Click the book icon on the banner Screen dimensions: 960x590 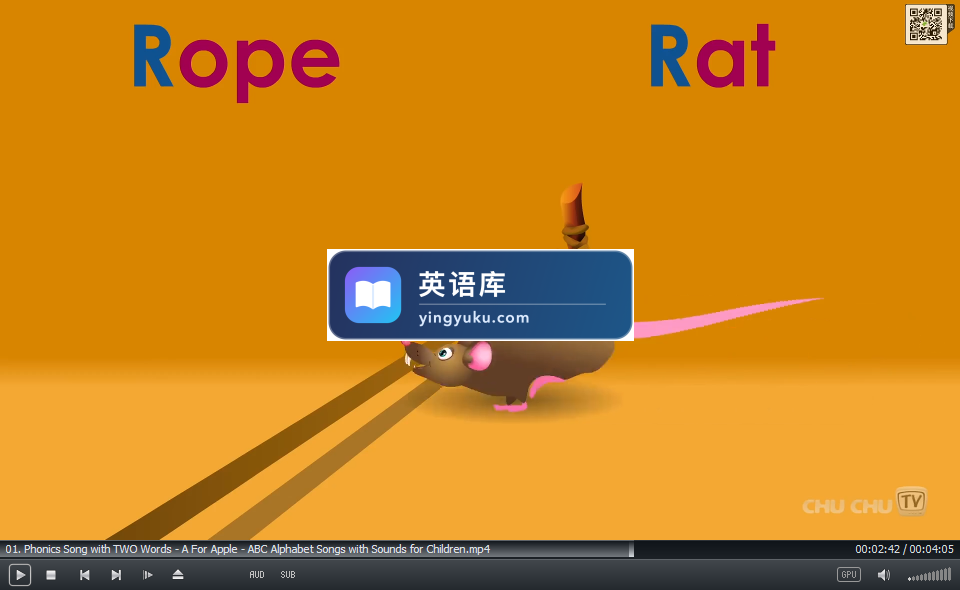click(373, 295)
